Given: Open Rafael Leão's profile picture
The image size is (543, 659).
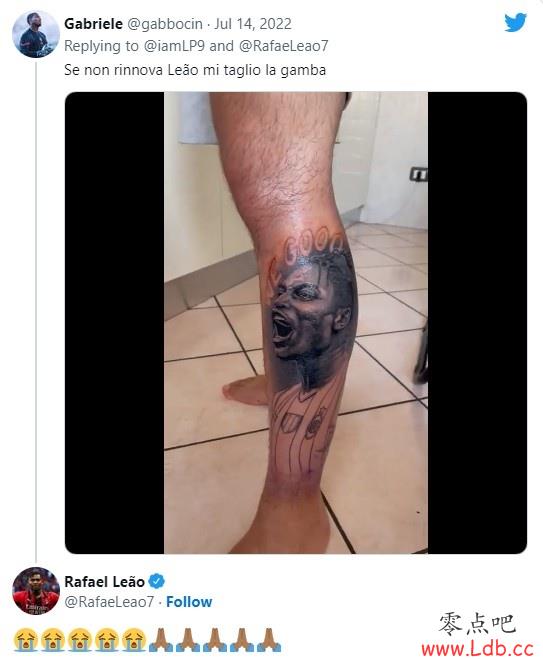Looking at the screenshot, I should (x=36, y=590).
